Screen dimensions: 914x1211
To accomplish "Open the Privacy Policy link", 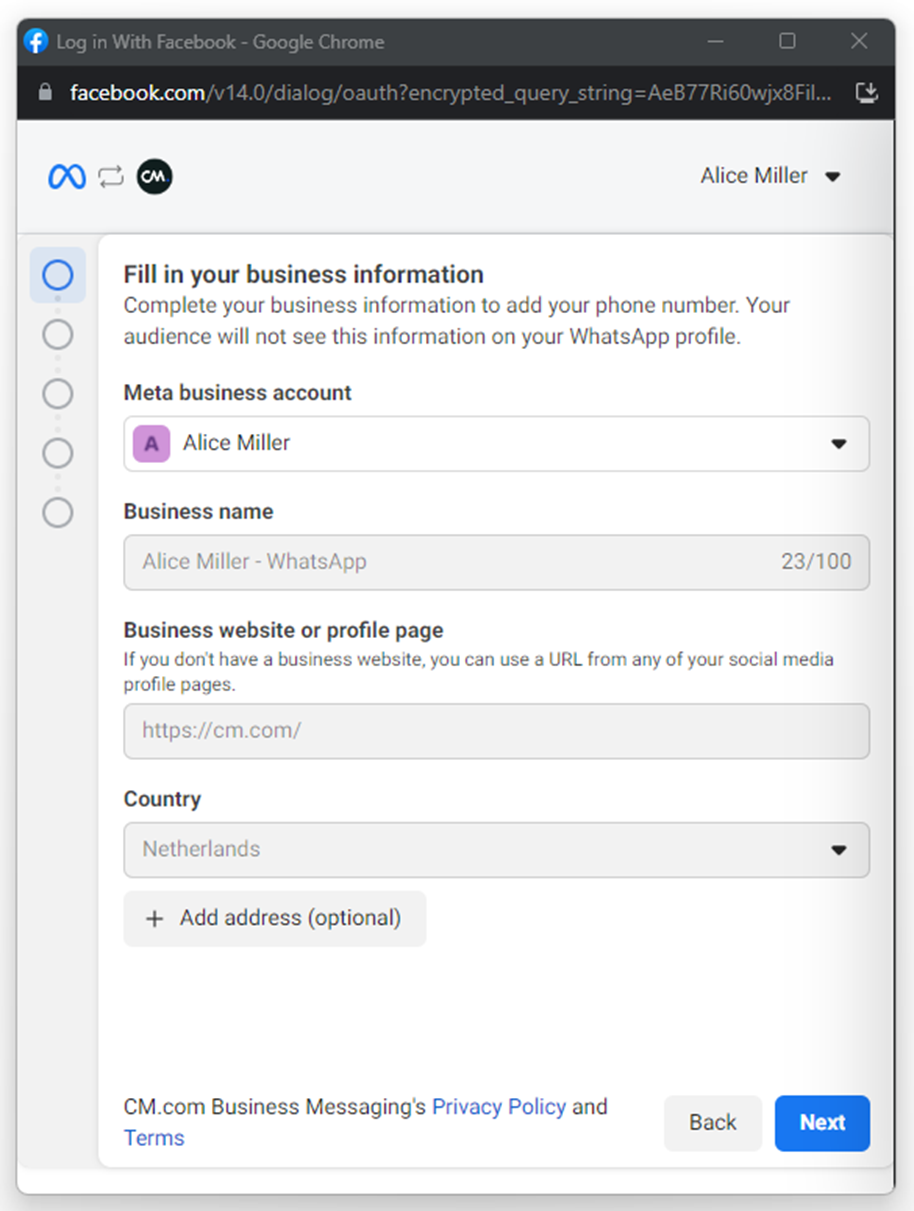I will point(498,1107).
